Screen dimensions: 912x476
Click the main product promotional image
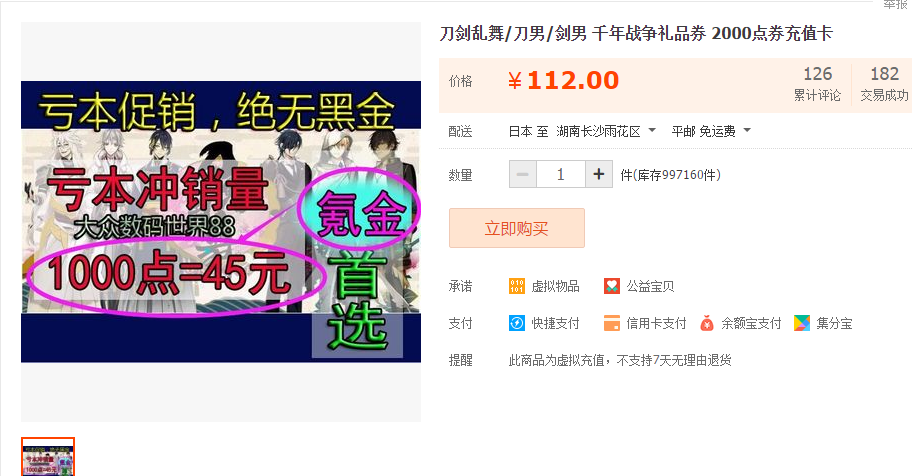[x=221, y=222]
